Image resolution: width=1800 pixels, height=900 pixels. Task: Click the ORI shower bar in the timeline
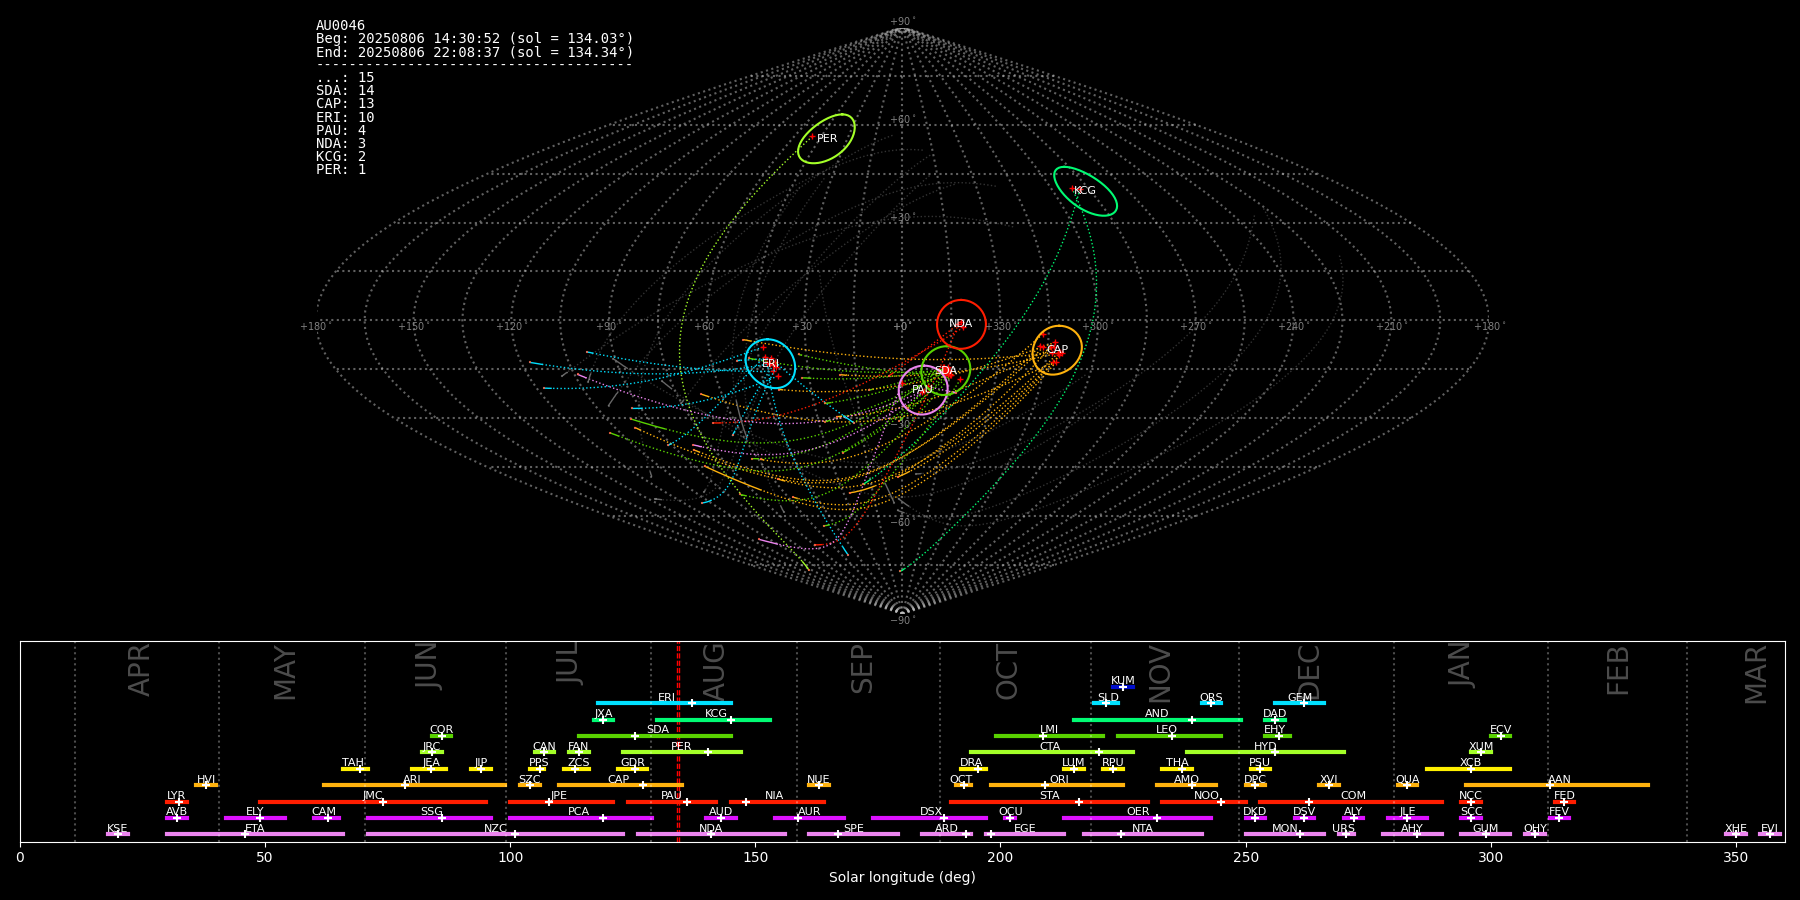1057,785
